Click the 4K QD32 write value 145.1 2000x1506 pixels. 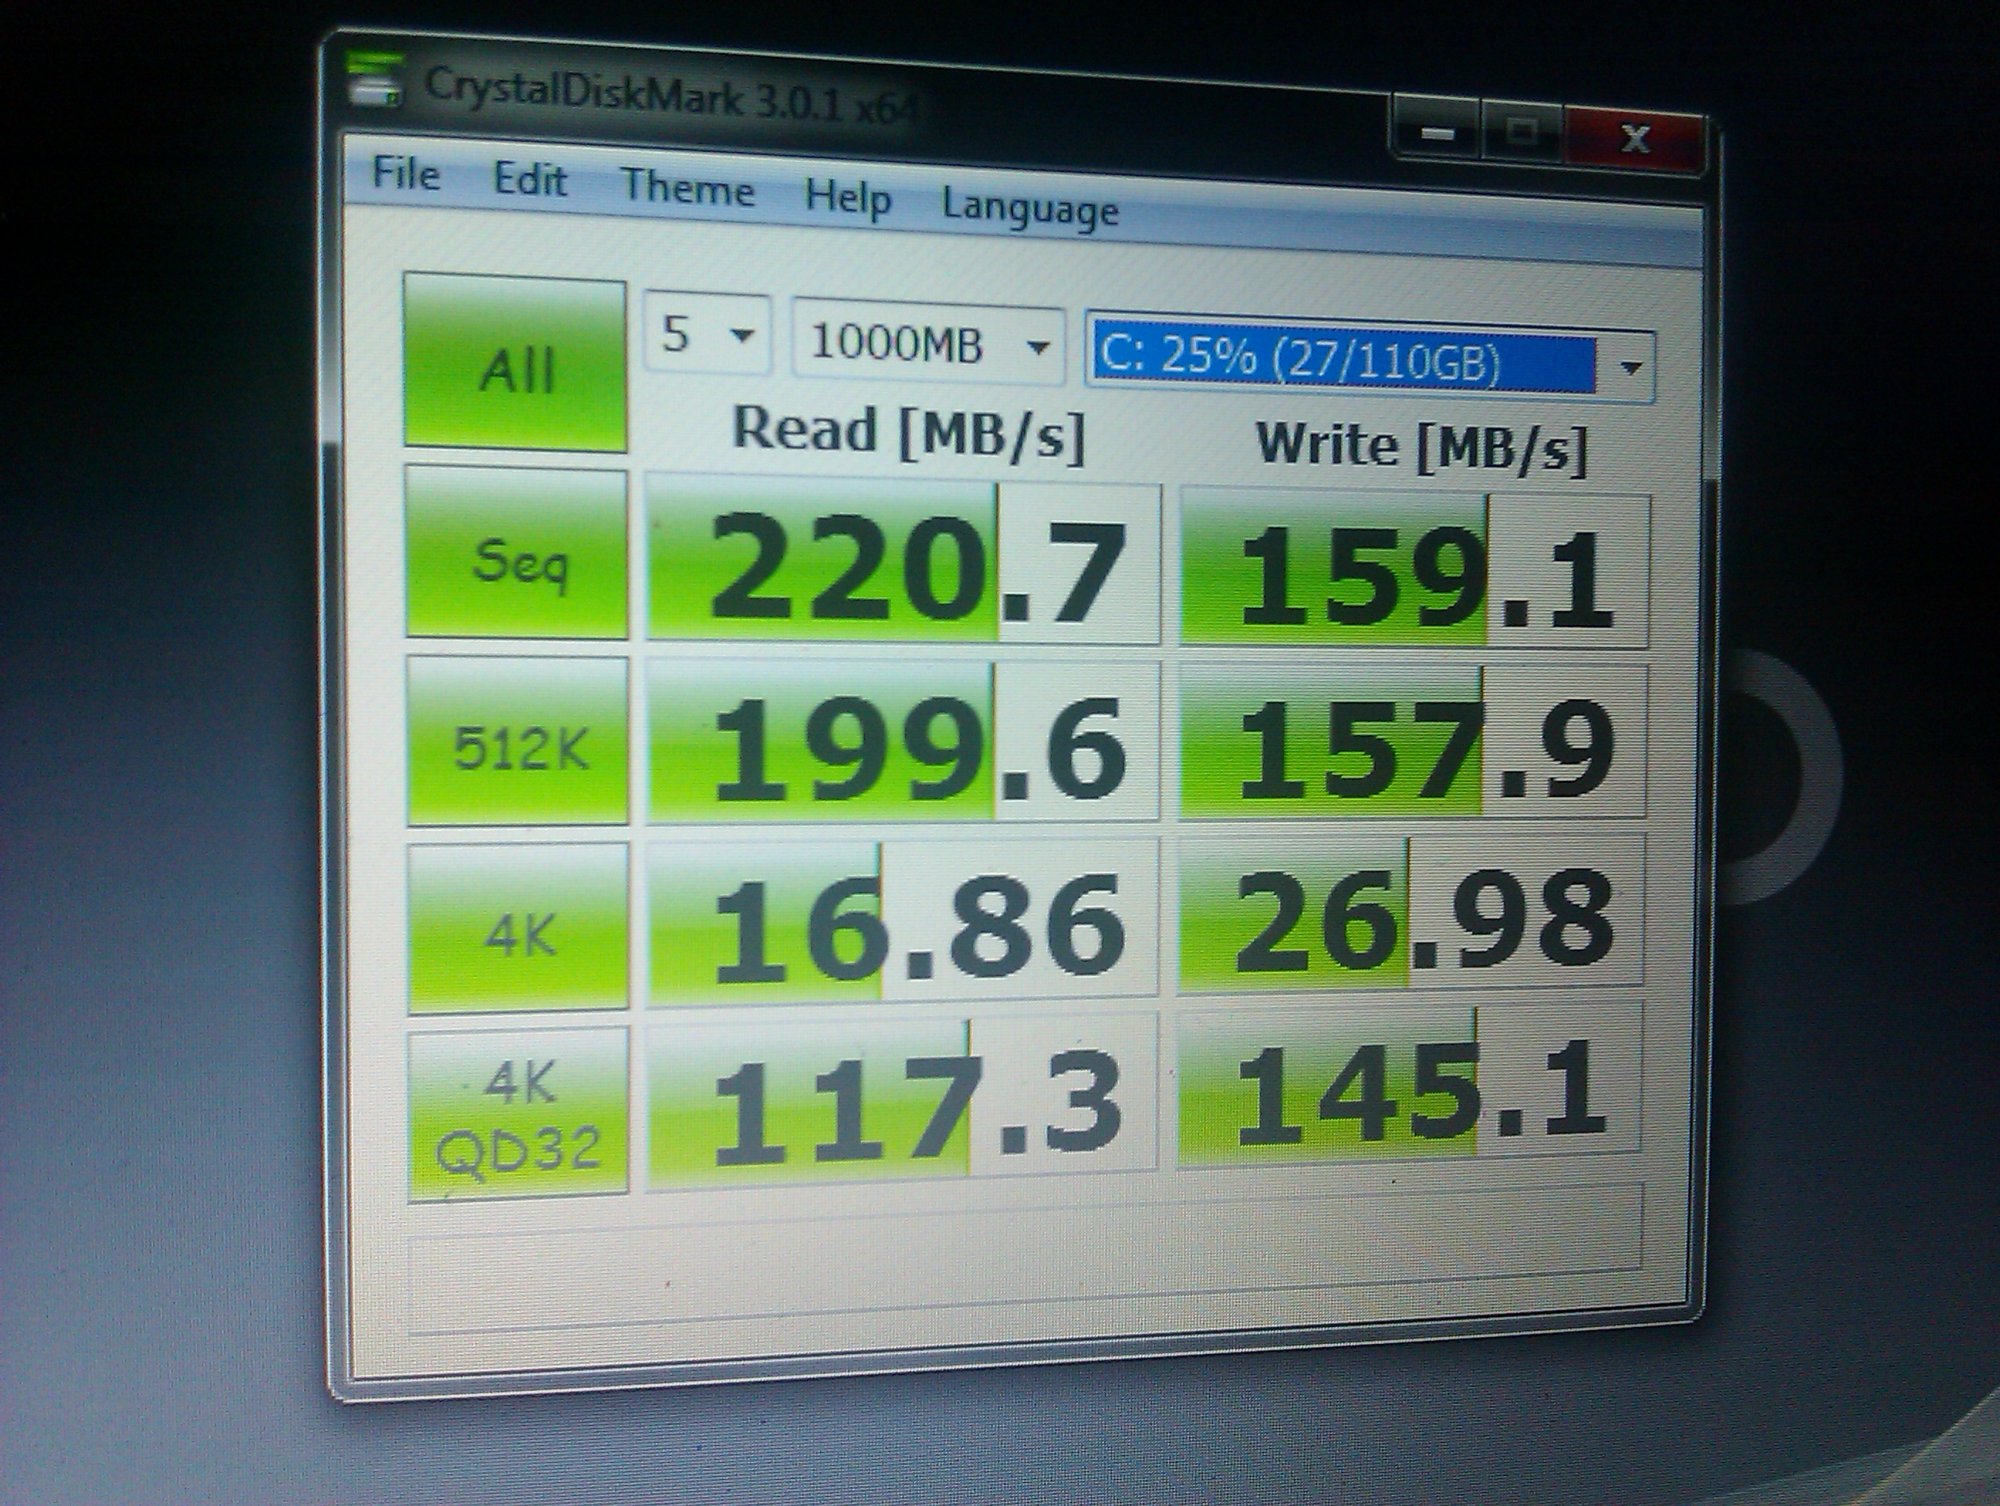(1408, 1087)
